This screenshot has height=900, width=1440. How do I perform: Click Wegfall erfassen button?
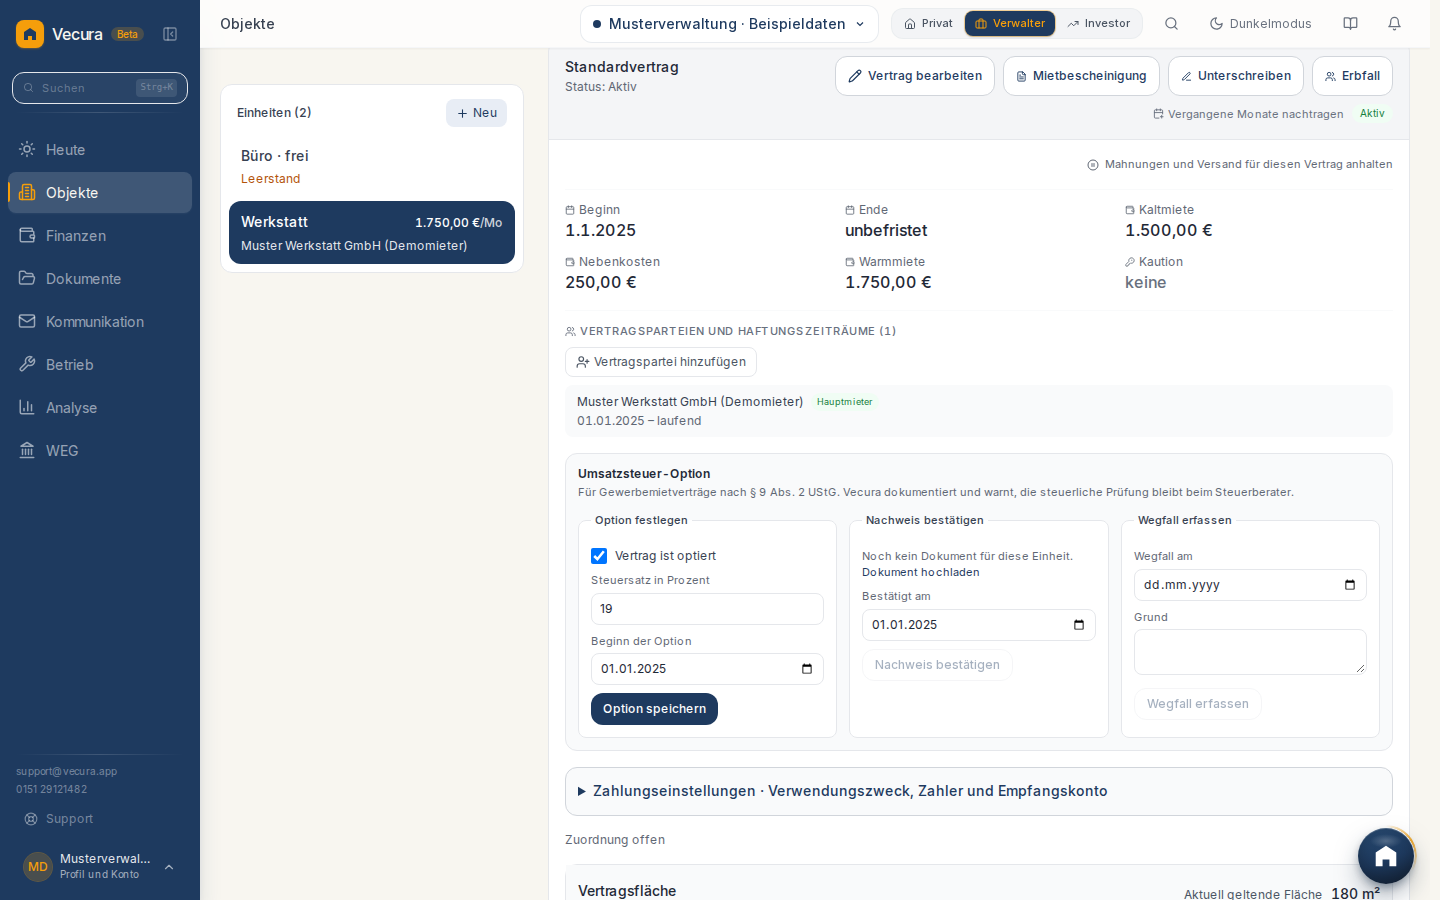[x=1198, y=704]
